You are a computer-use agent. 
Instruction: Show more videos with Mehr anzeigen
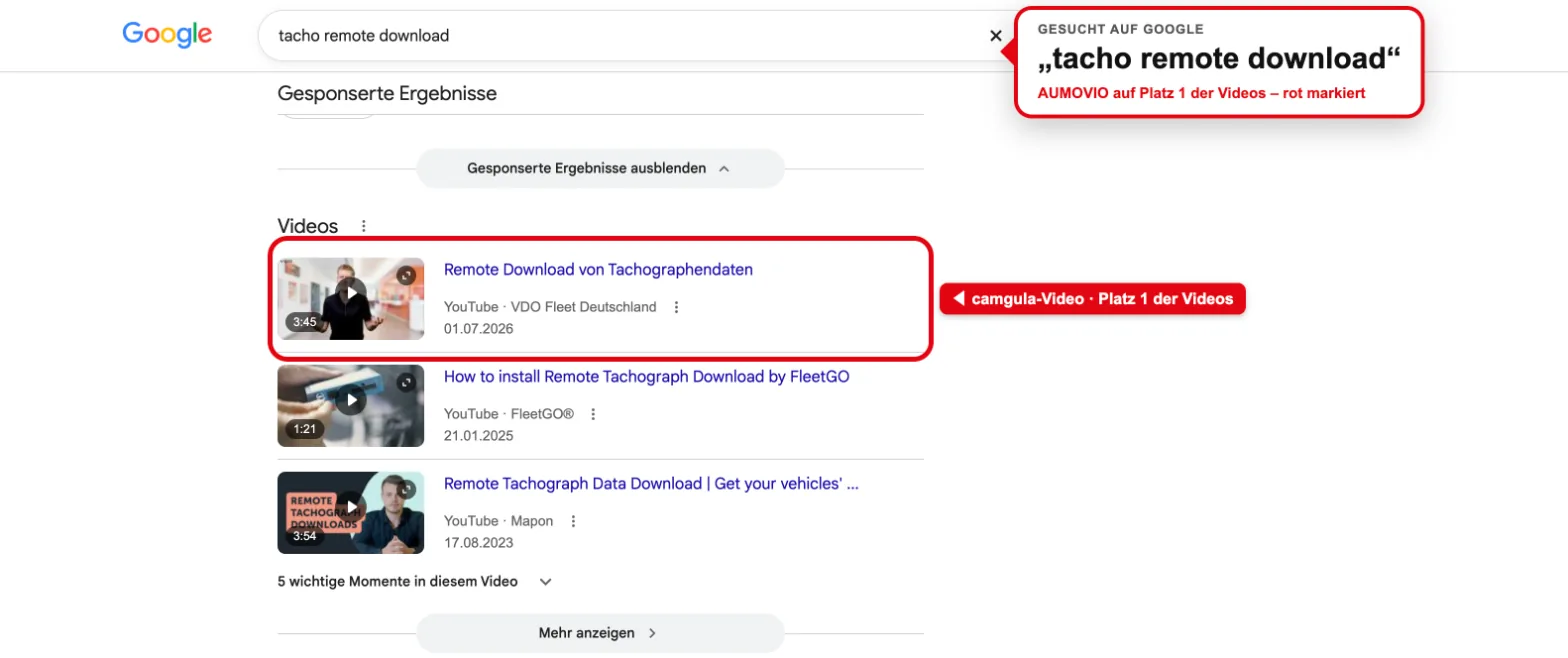[x=600, y=633]
